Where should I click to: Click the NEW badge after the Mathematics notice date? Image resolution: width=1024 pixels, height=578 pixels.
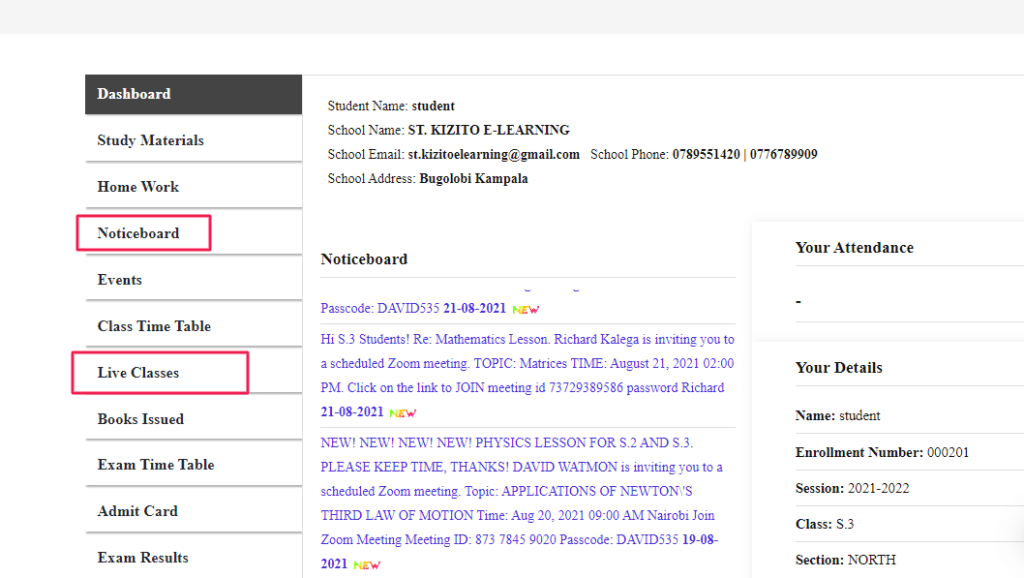pyautogui.click(x=402, y=413)
